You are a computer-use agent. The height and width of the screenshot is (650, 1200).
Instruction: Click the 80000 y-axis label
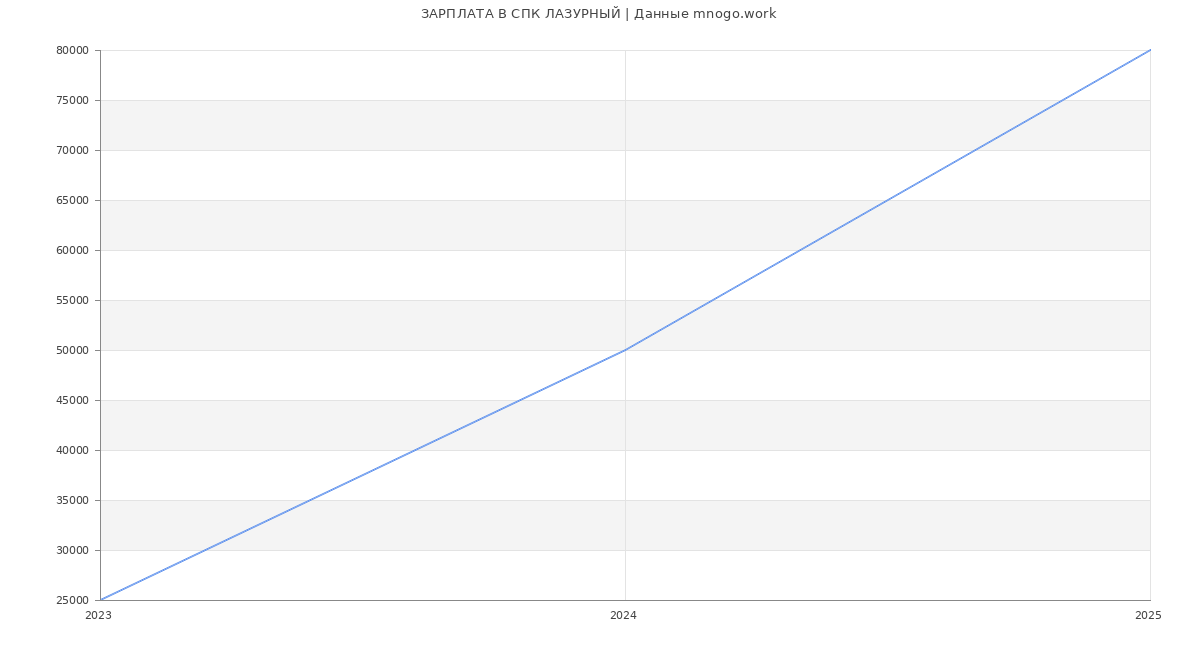coord(72,51)
